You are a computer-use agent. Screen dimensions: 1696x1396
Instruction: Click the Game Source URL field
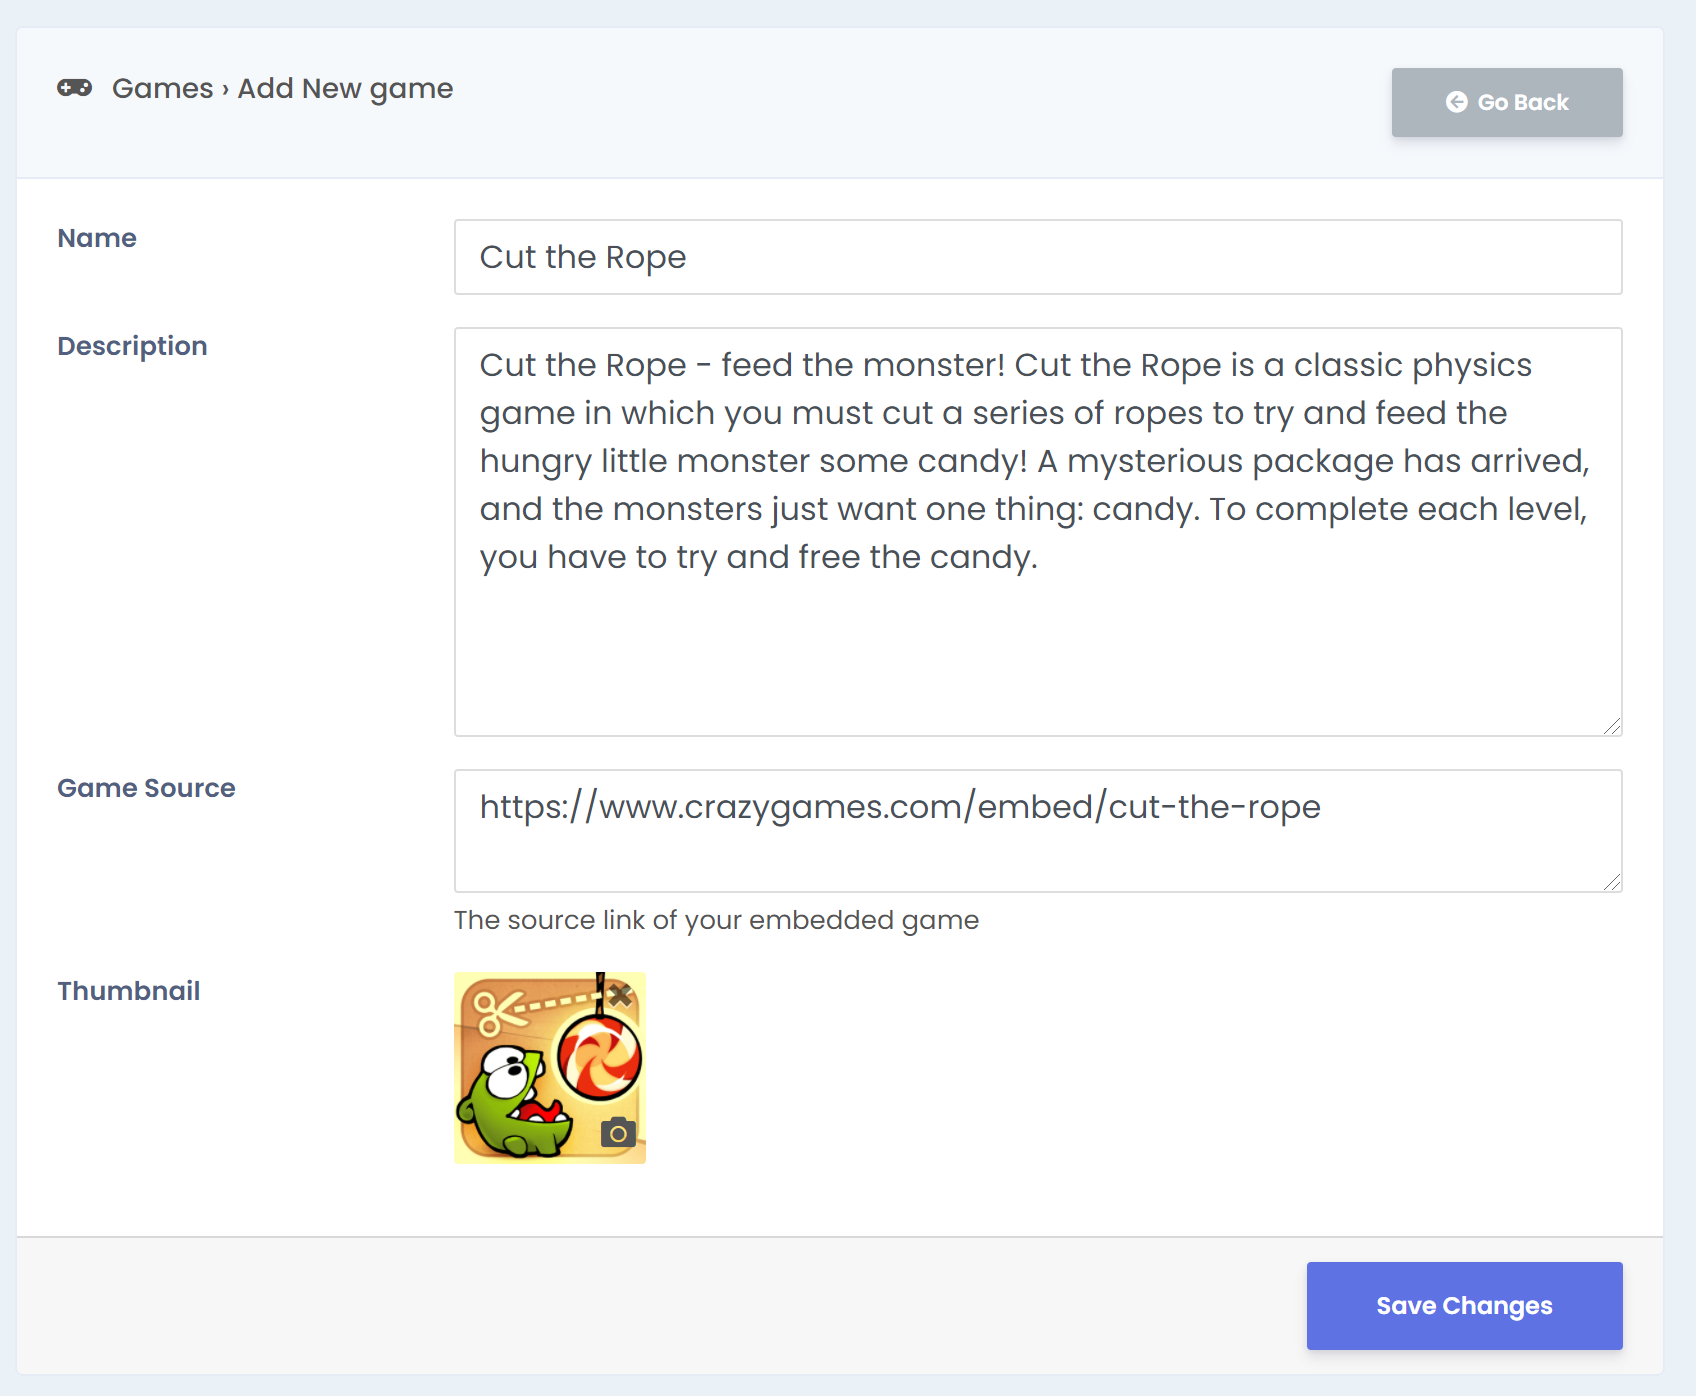[x=1038, y=831]
